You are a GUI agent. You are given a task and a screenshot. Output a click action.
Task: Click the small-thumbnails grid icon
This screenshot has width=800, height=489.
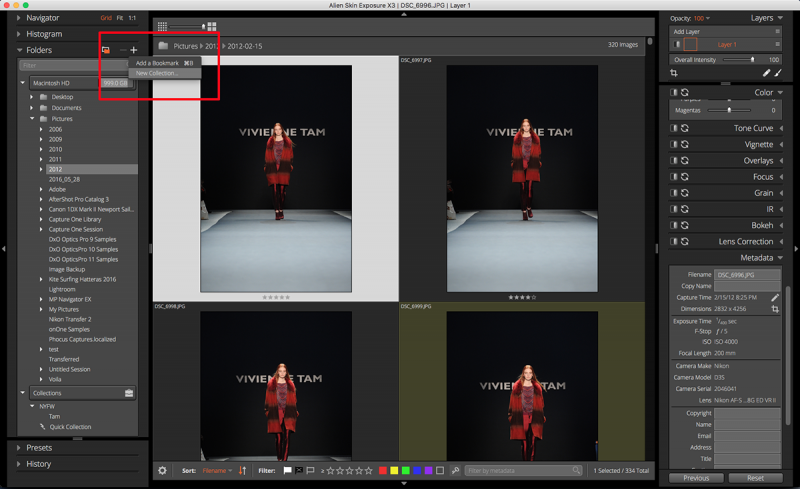click(162, 26)
